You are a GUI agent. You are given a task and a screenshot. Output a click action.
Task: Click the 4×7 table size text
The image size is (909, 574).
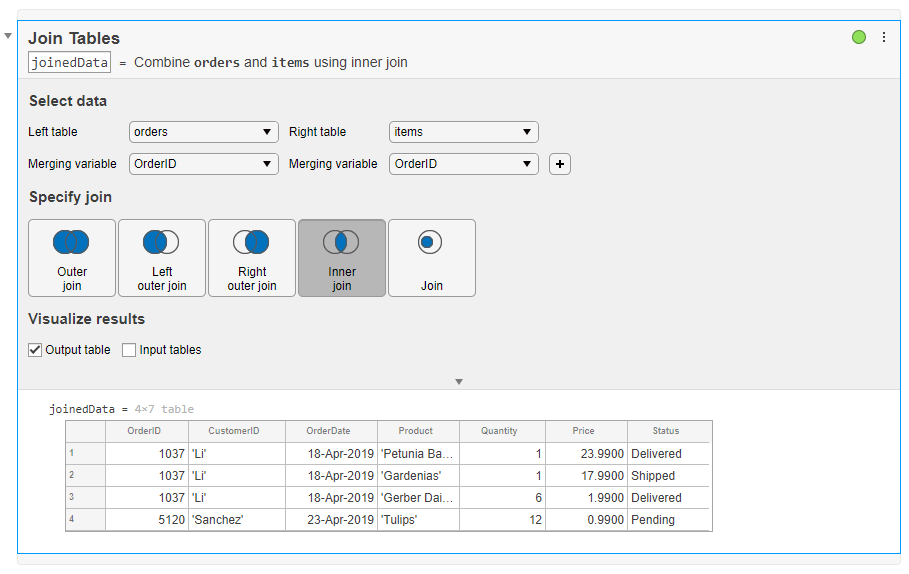(164, 409)
